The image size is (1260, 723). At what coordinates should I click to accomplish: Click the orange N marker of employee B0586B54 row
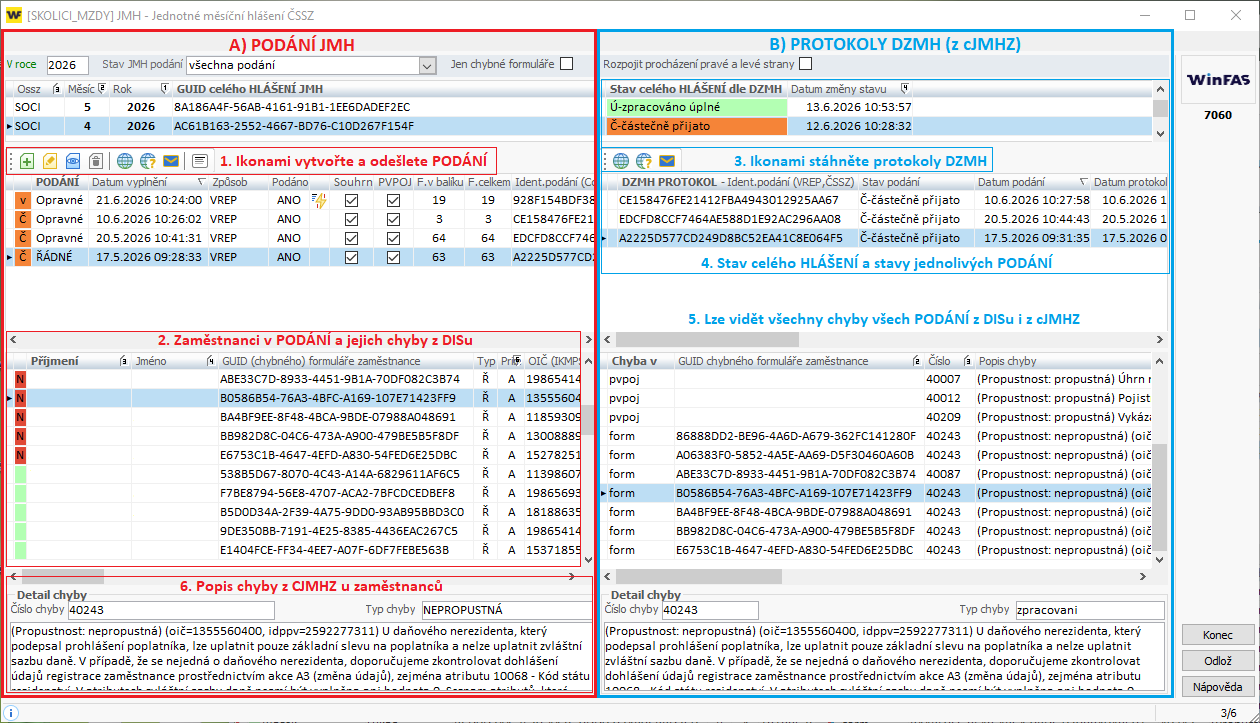(20, 398)
